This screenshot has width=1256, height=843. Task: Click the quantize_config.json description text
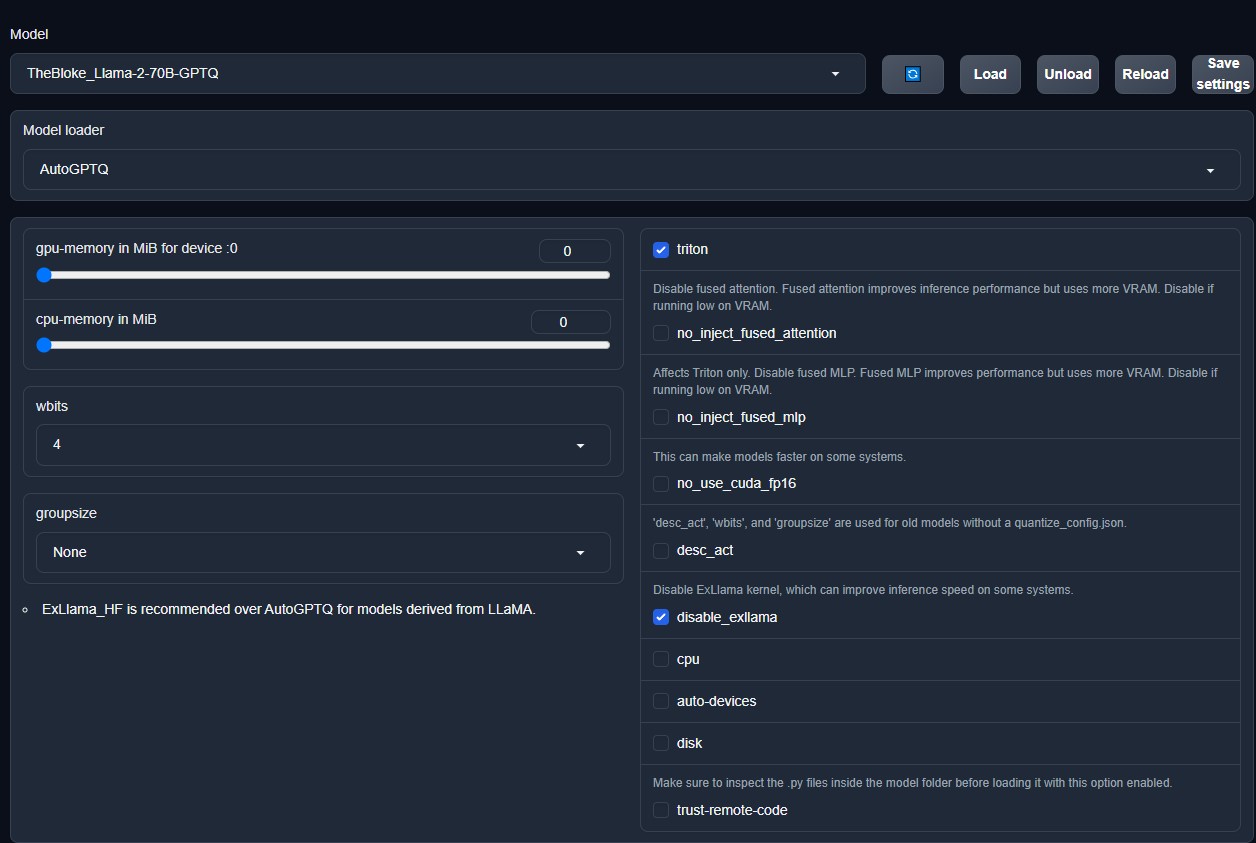coord(890,523)
